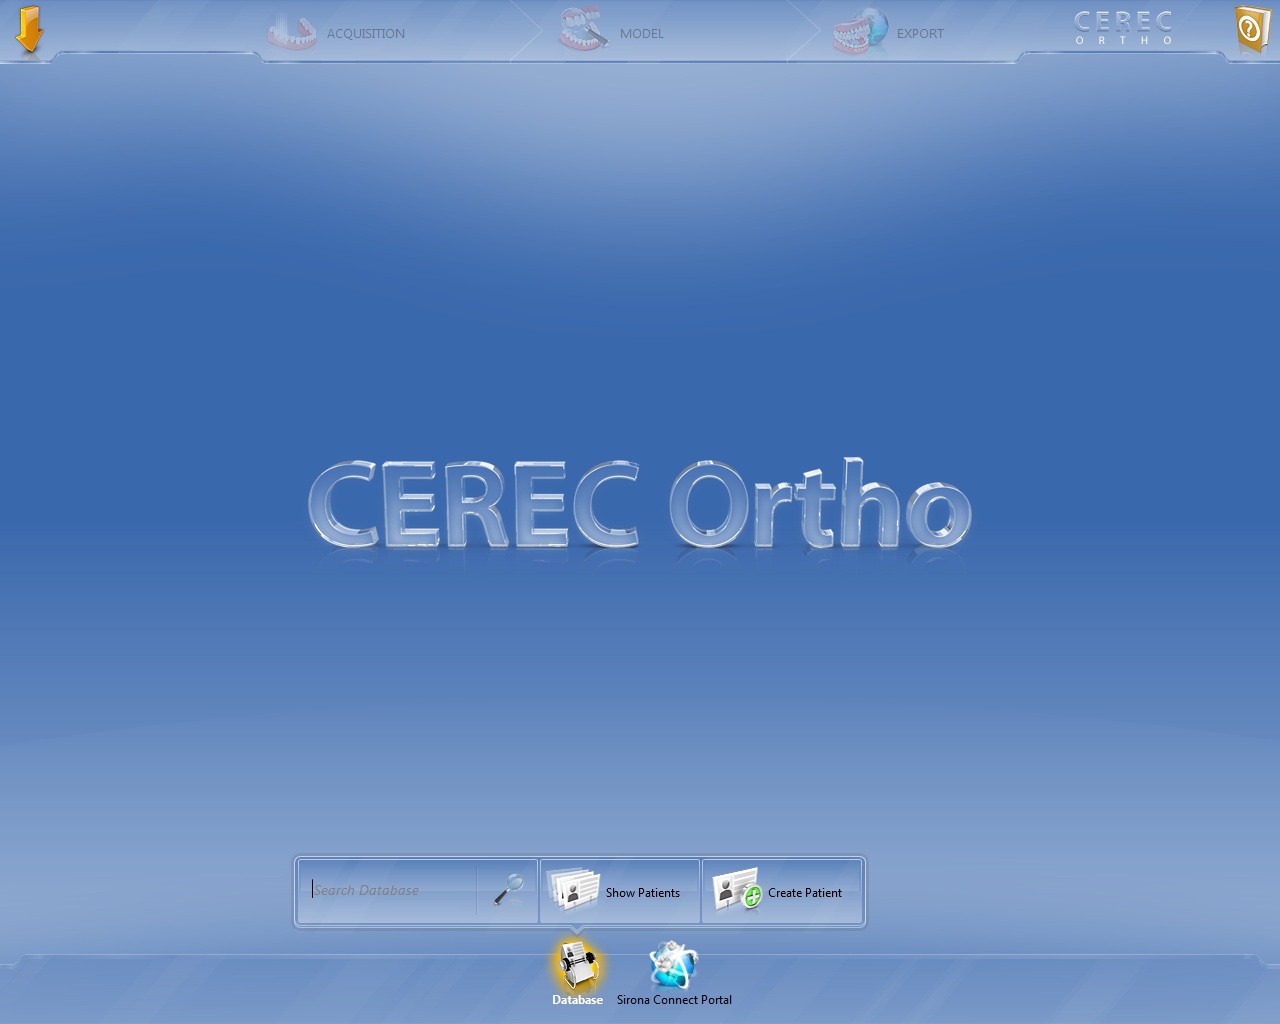
Task: Open the Sirona Connect Portal icon
Action: [673, 966]
